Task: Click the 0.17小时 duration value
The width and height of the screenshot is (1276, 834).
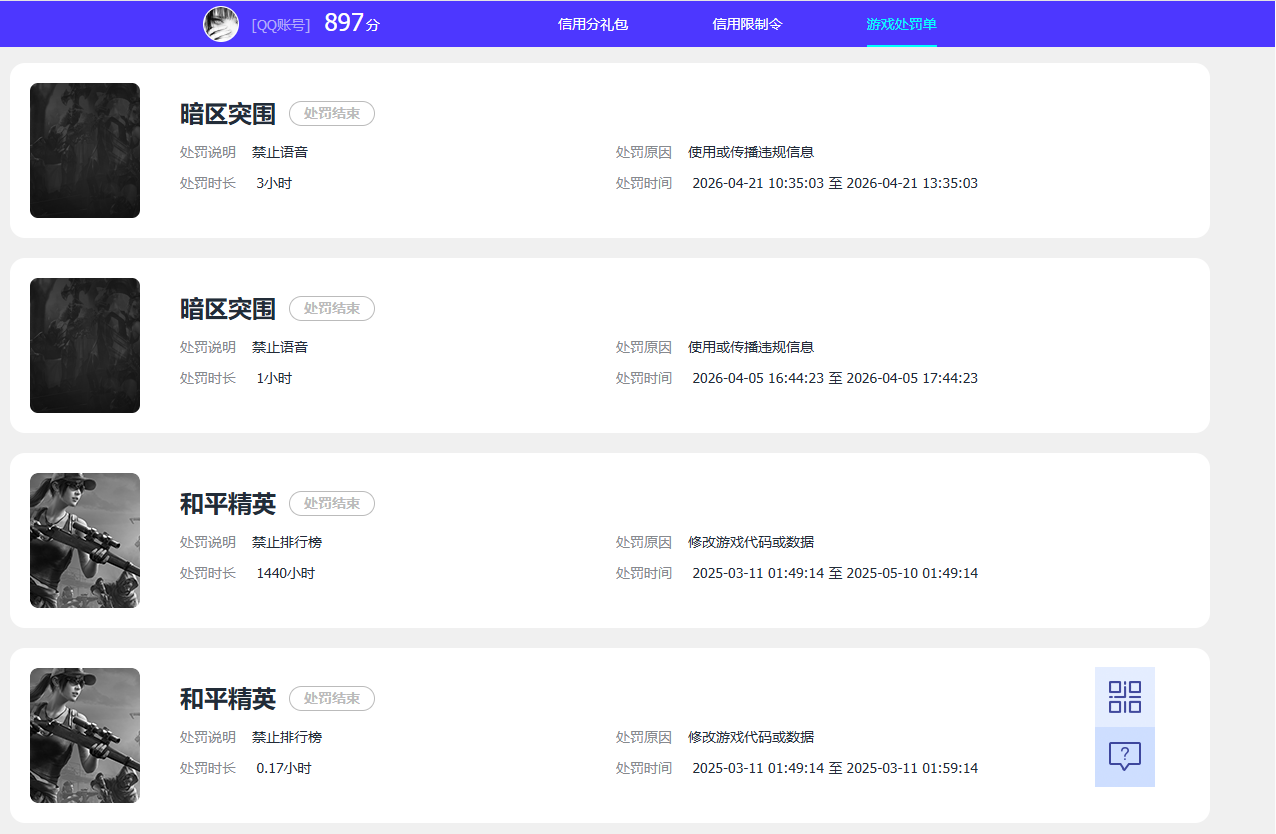Action: (x=284, y=768)
